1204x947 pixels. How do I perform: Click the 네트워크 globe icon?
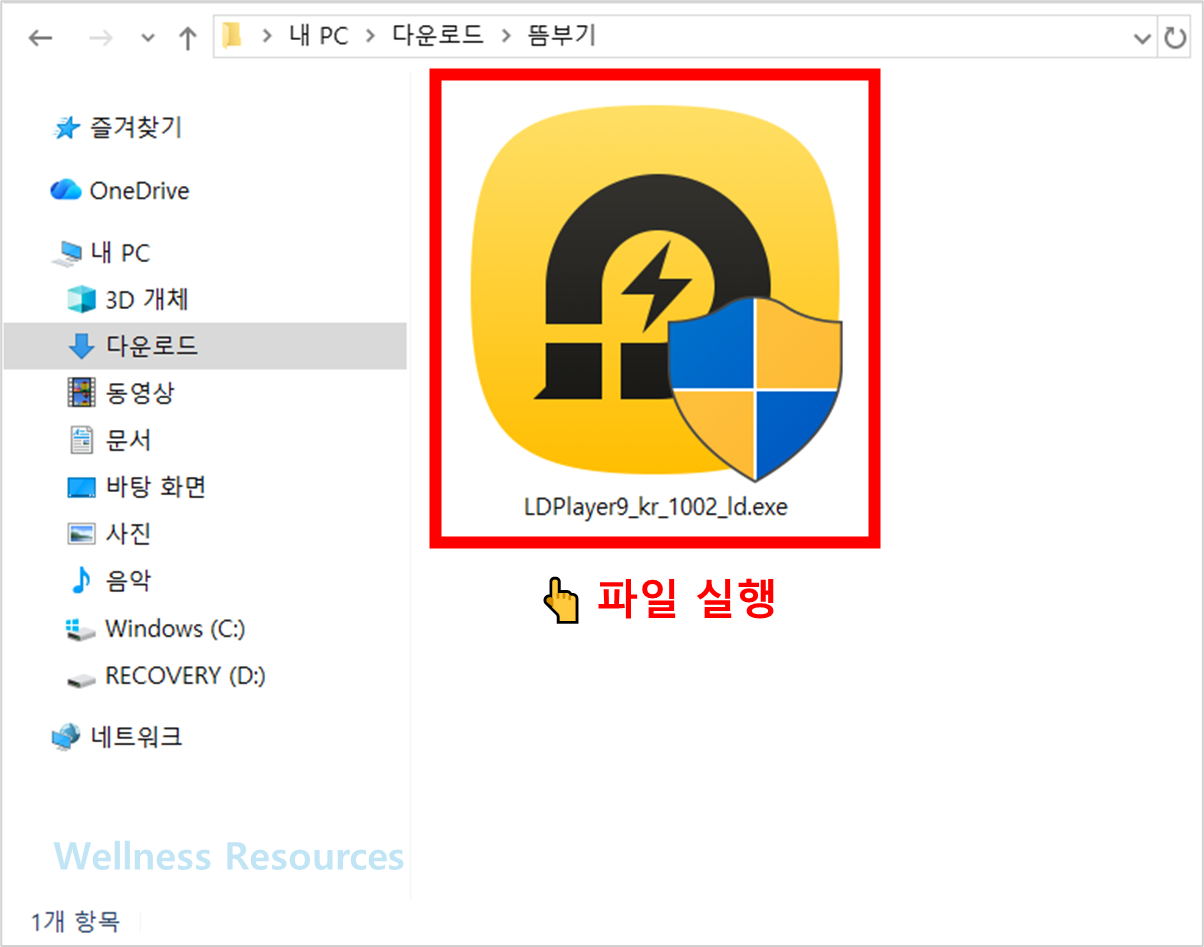66,738
